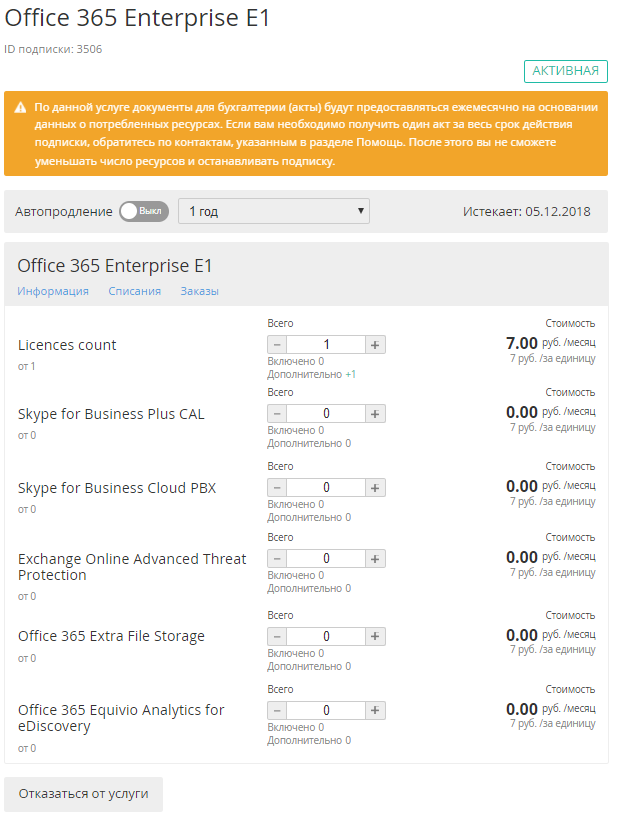Open the Информация tab
The width and height of the screenshot is (617, 814).
pos(53,291)
